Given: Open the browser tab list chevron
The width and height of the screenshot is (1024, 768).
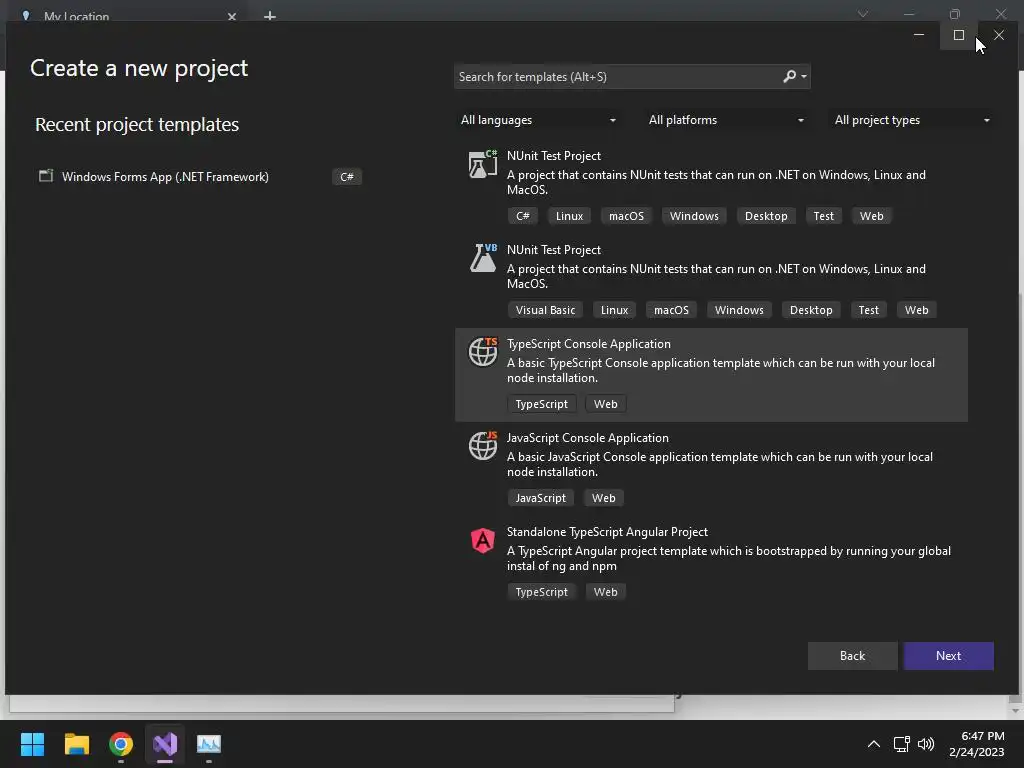Looking at the screenshot, I should pos(863,14).
